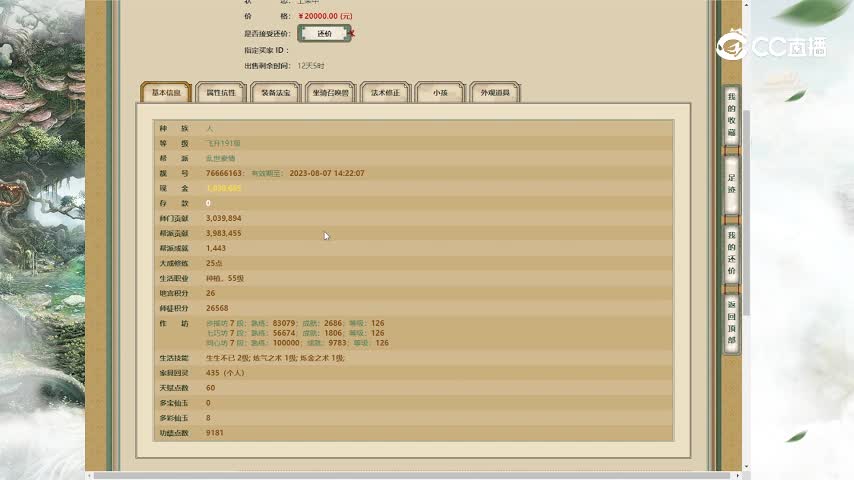The height and width of the screenshot is (480, 854).
Task: Open the 法术修正 tab
Action: 385,93
